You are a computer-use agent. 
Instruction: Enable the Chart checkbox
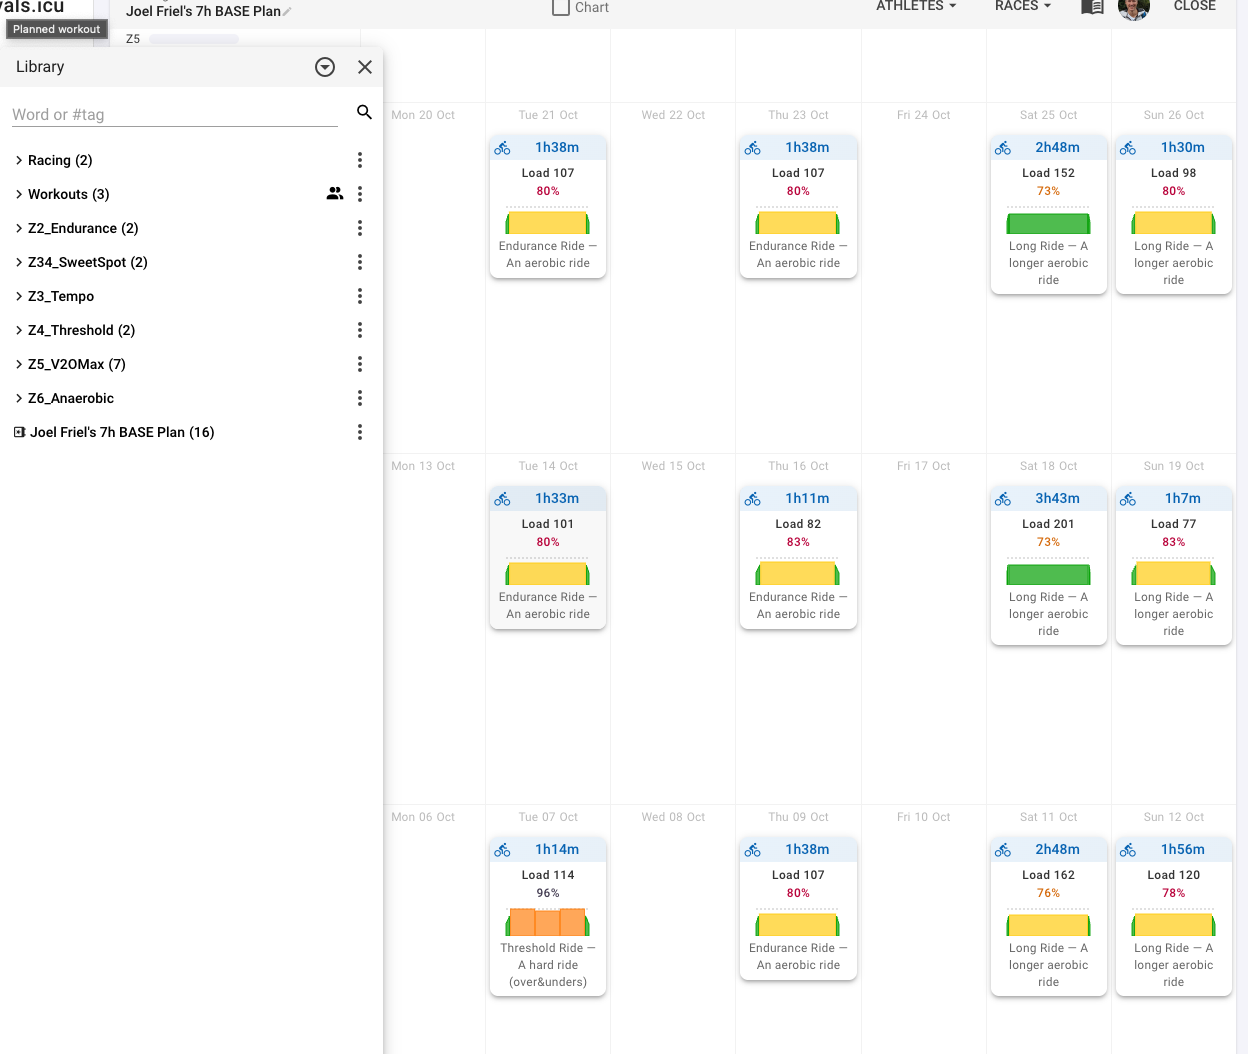(561, 8)
